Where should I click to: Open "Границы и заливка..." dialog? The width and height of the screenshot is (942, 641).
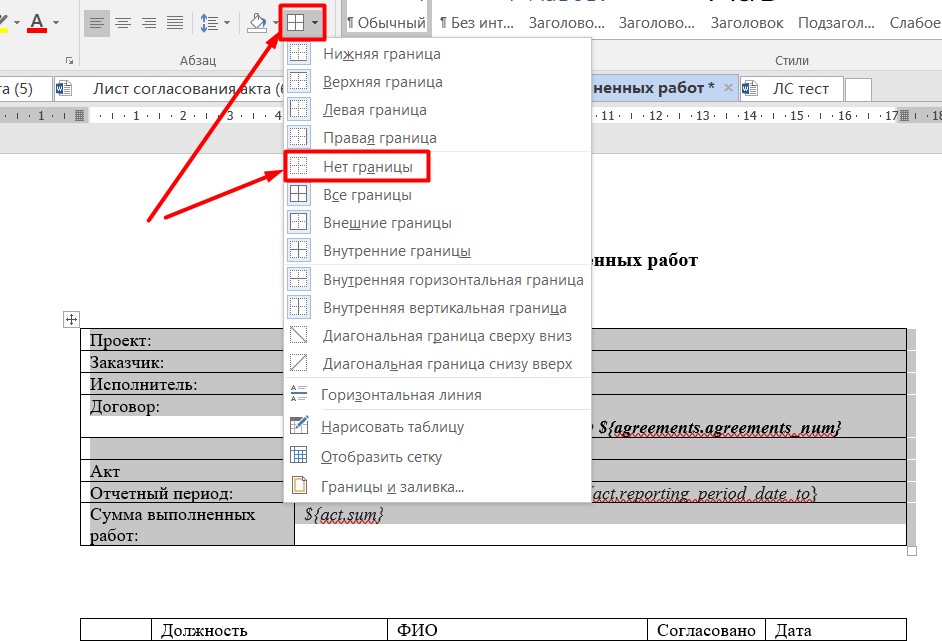coord(392,487)
